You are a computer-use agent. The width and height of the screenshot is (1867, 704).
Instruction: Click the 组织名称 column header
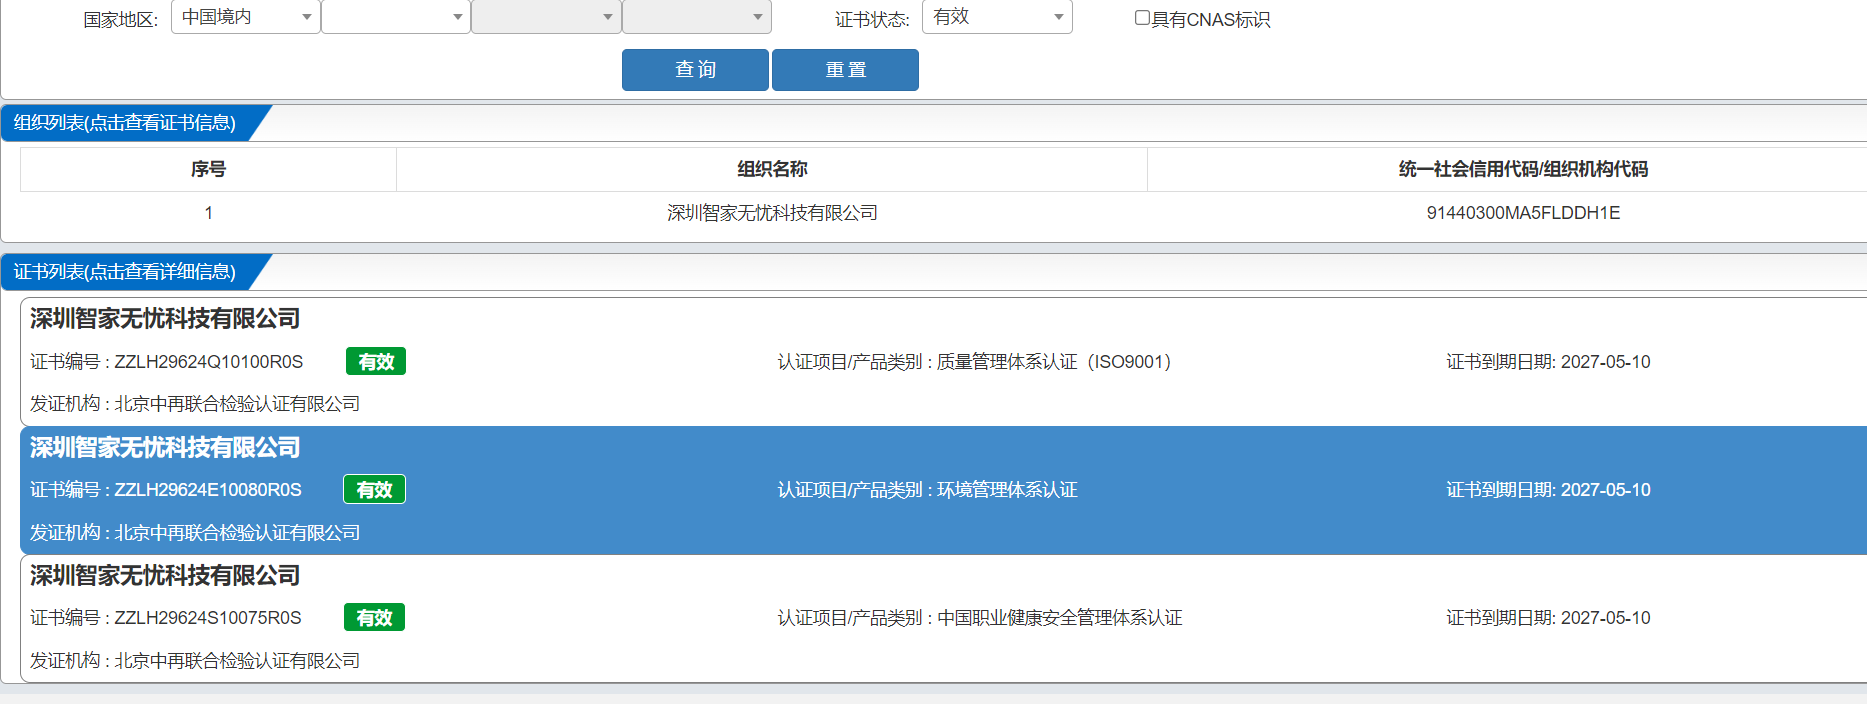click(772, 169)
